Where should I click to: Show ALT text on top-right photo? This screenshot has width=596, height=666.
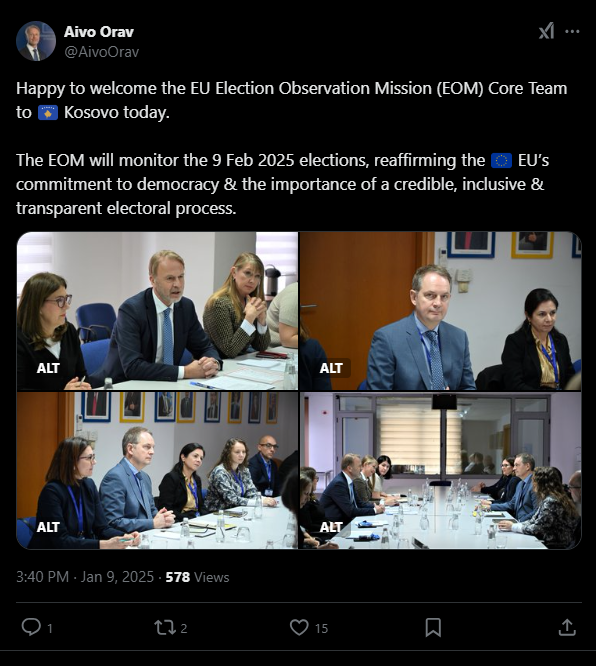tap(331, 368)
